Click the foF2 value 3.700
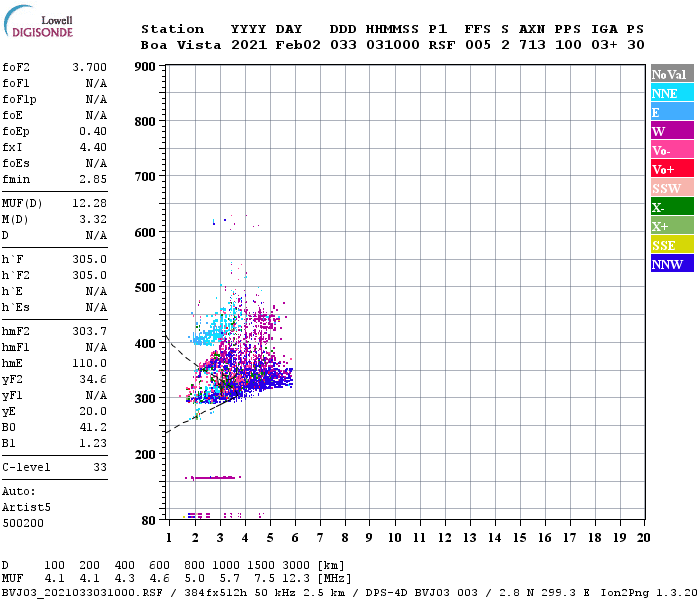 (89, 67)
